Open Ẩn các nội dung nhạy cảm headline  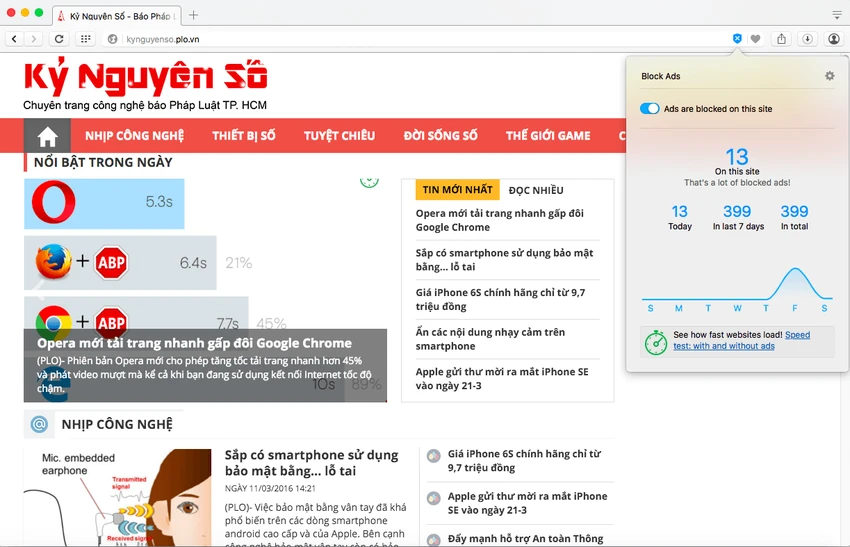point(490,339)
